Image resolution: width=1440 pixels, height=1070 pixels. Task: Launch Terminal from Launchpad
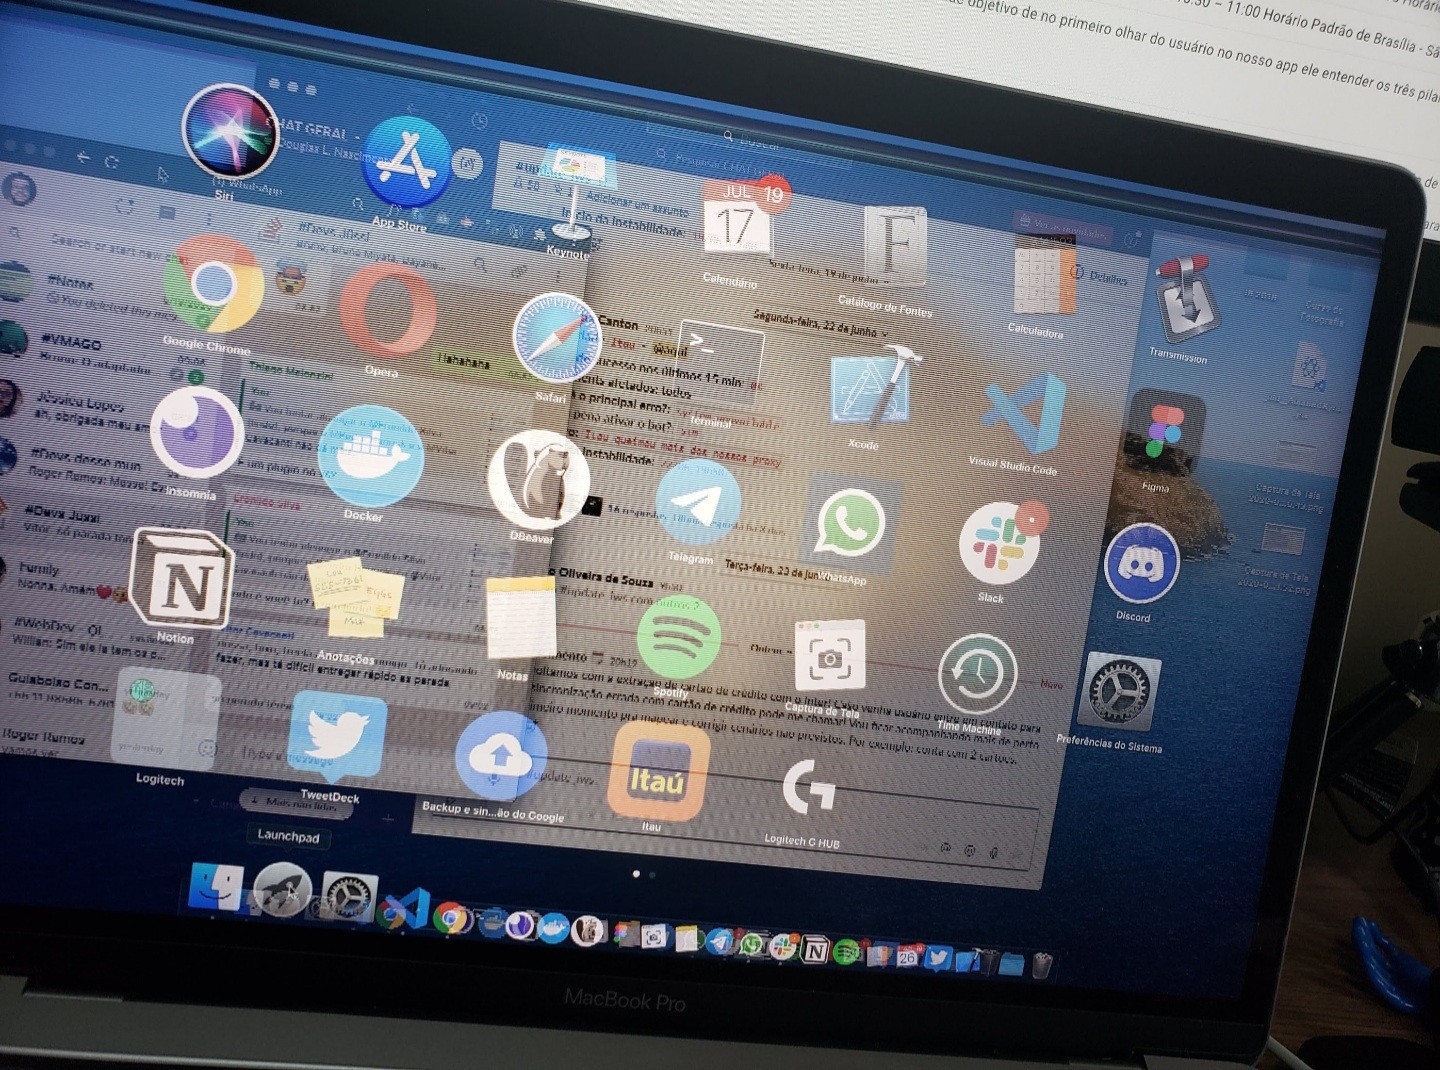pos(720,361)
